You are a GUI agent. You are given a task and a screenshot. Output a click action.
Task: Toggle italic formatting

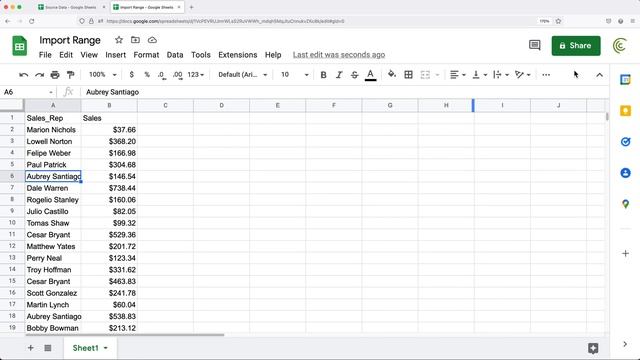point(339,75)
